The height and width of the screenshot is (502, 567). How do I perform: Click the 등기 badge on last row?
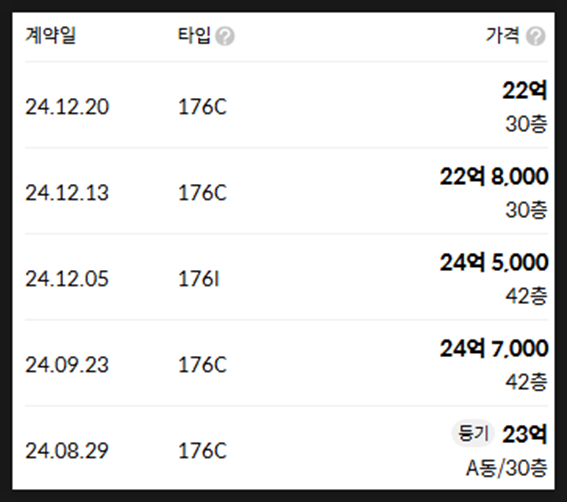pos(473,433)
